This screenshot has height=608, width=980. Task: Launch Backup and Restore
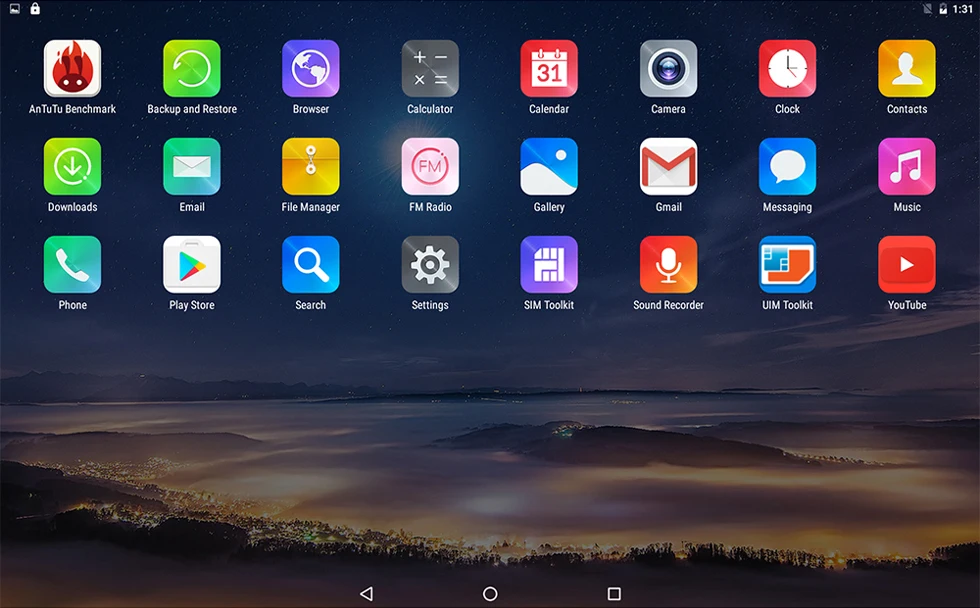(x=192, y=69)
